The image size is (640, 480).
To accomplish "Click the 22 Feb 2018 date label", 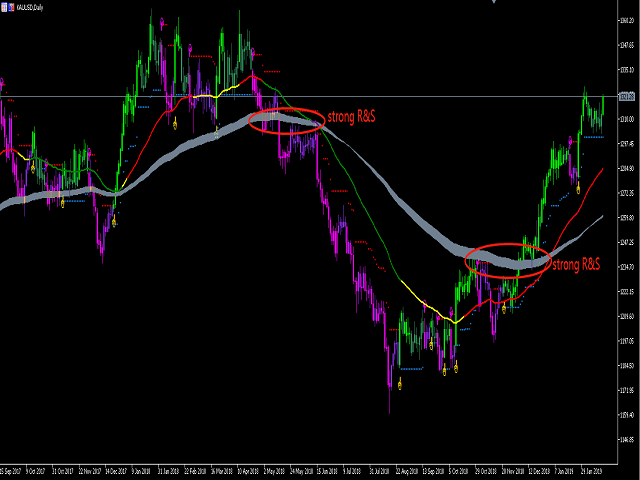I will [195, 471].
